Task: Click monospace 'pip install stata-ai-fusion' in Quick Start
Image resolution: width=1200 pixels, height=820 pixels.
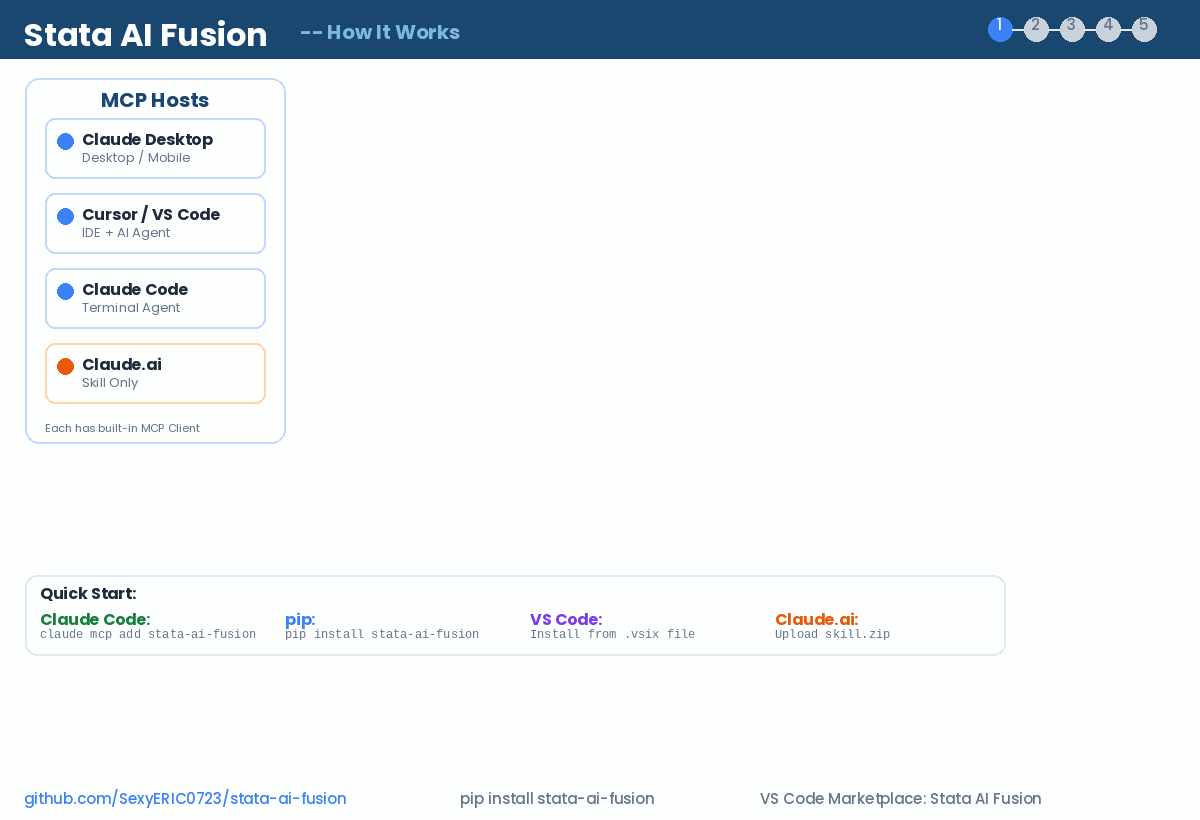Action: (382, 634)
